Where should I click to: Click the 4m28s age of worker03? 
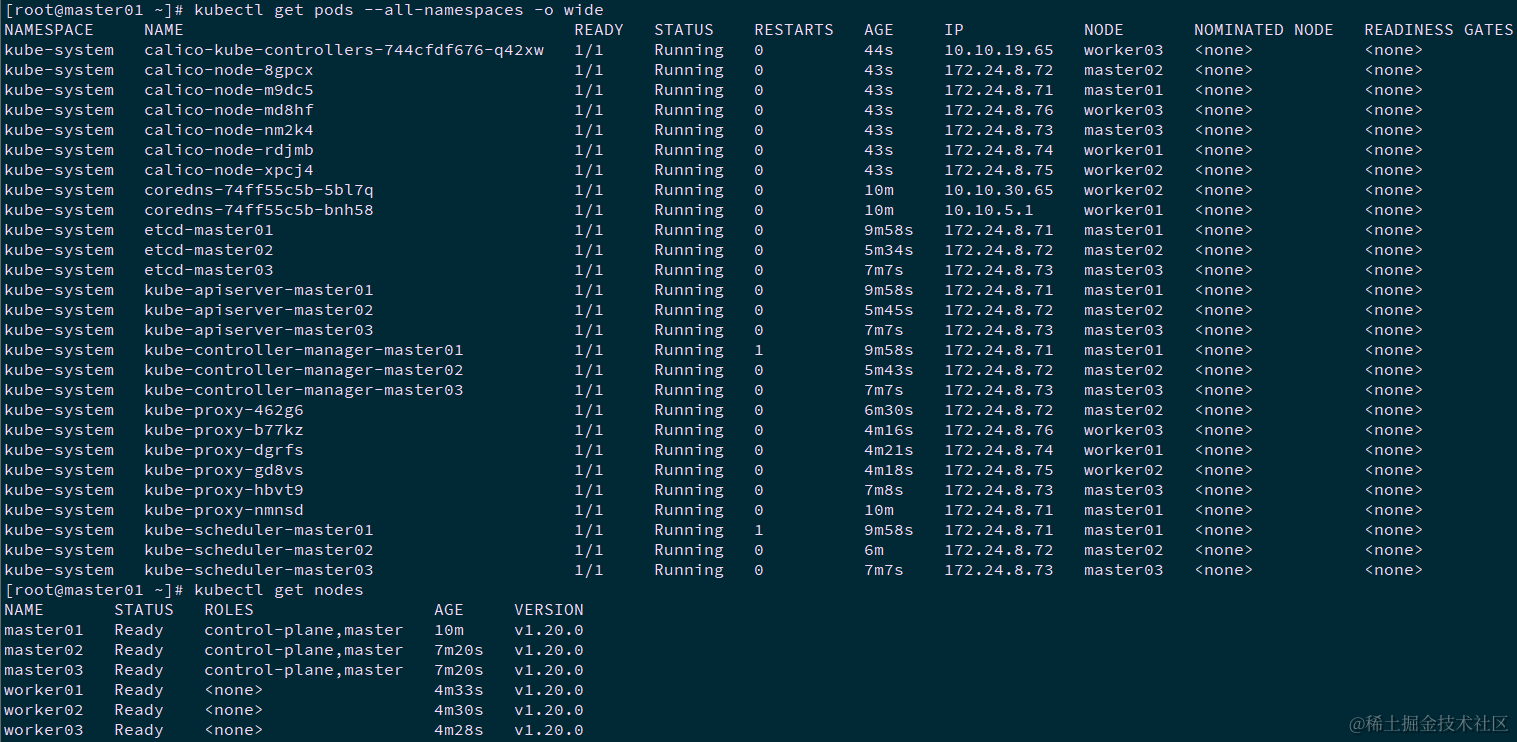pyautogui.click(x=459, y=730)
